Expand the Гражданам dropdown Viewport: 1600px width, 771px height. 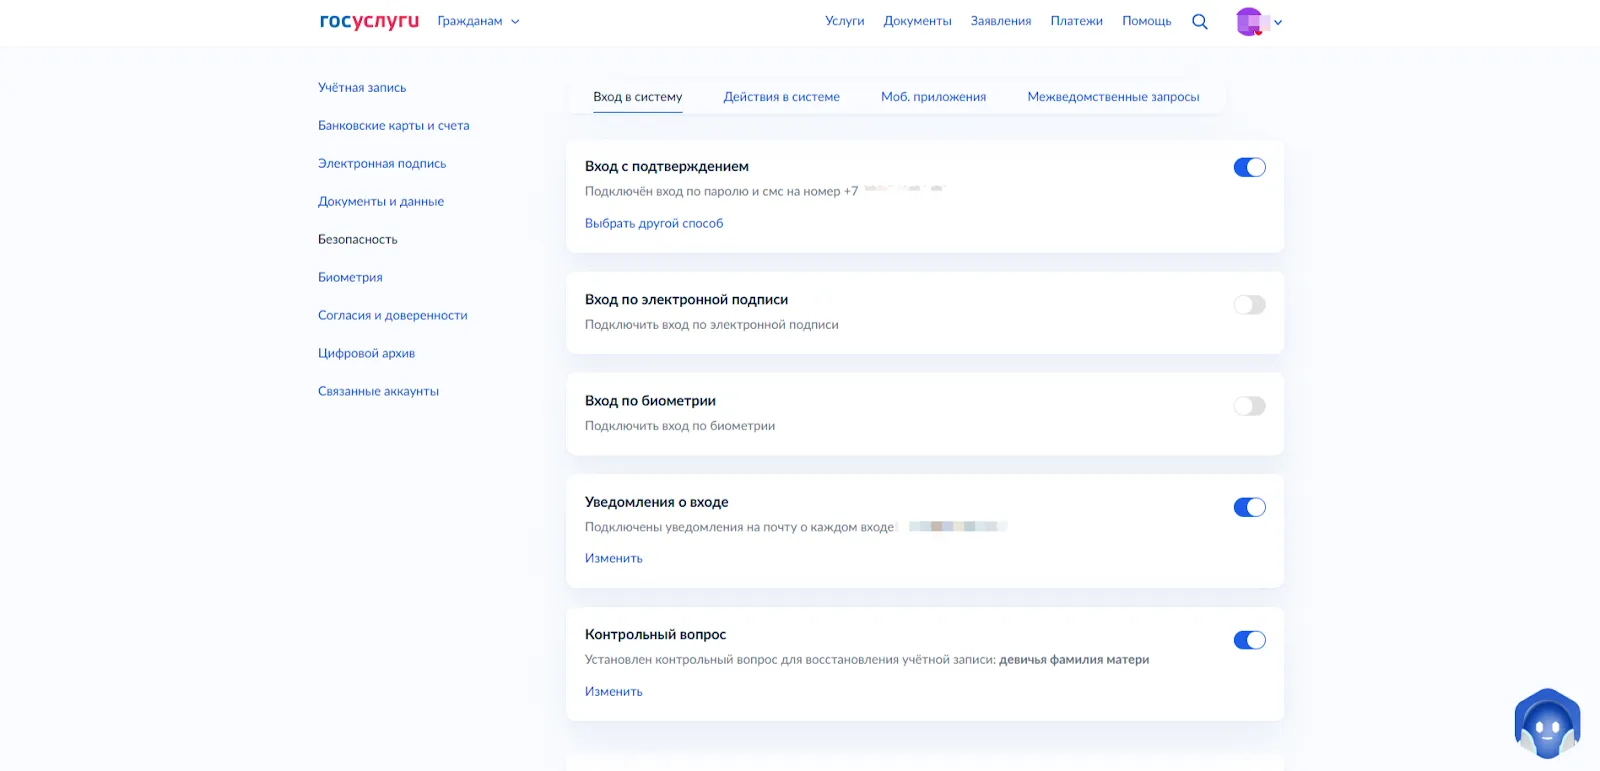(478, 21)
